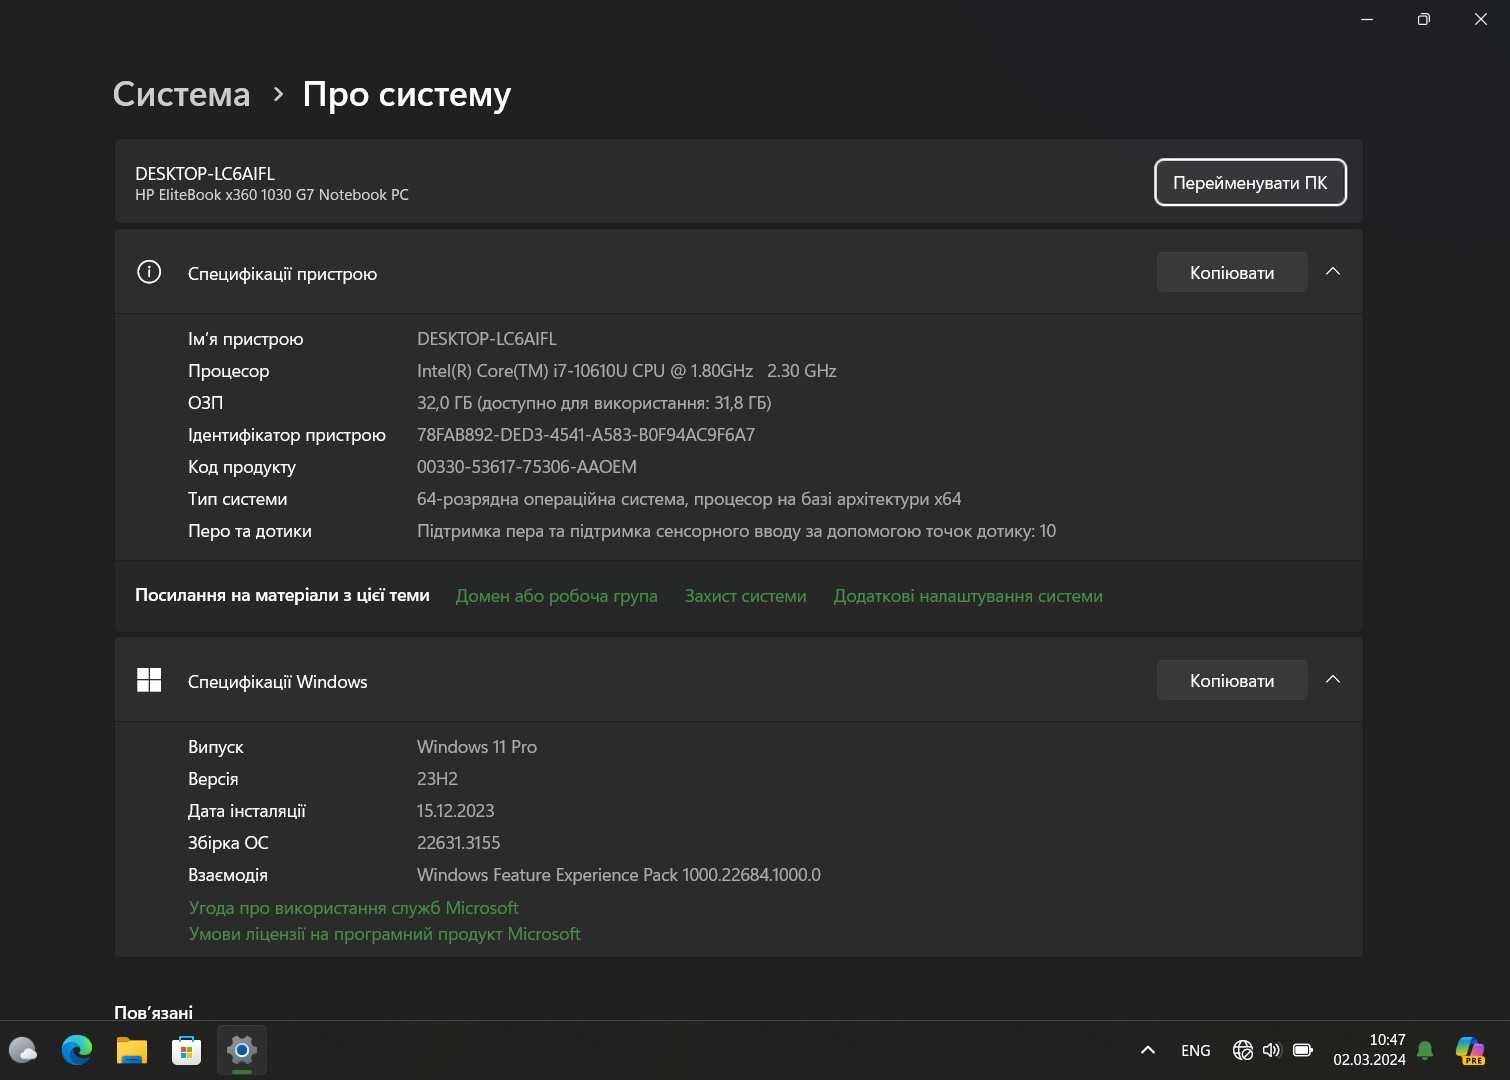
Task: Select product code 00330-53617-75306-AAOEM
Action: 527,467
